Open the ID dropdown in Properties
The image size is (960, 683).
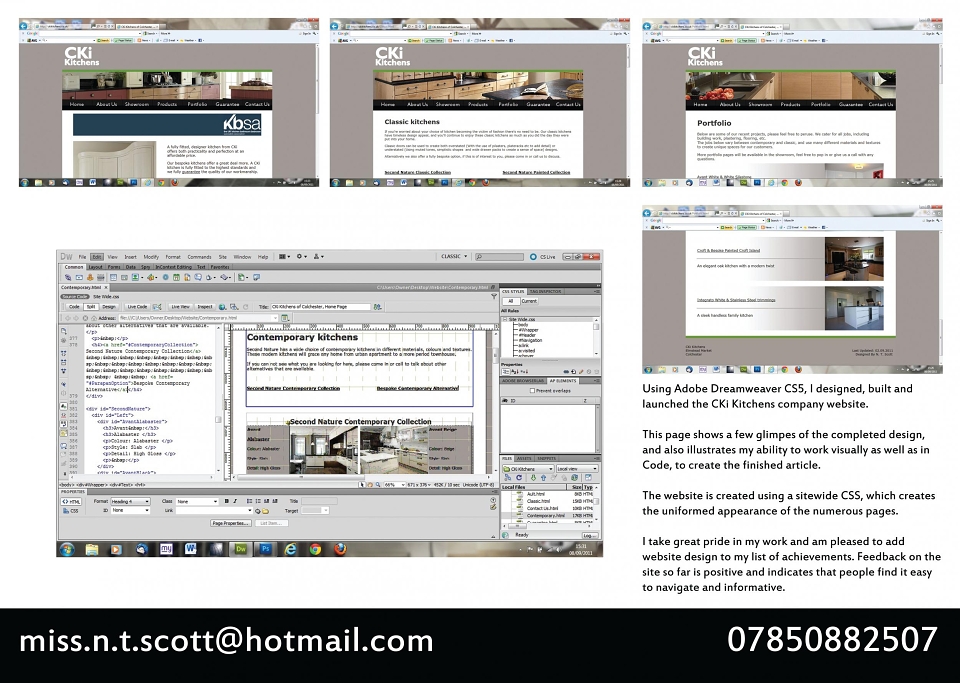[x=130, y=510]
